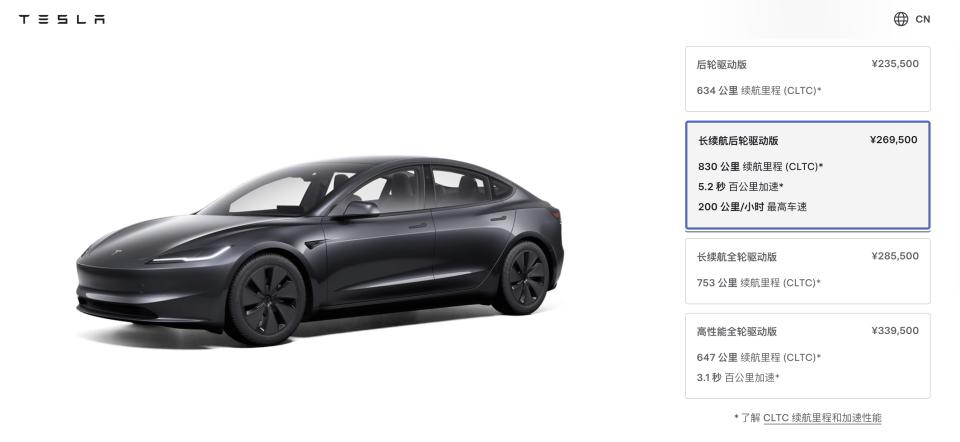
Task: Click the car's front wheel
Action: point(266,300)
